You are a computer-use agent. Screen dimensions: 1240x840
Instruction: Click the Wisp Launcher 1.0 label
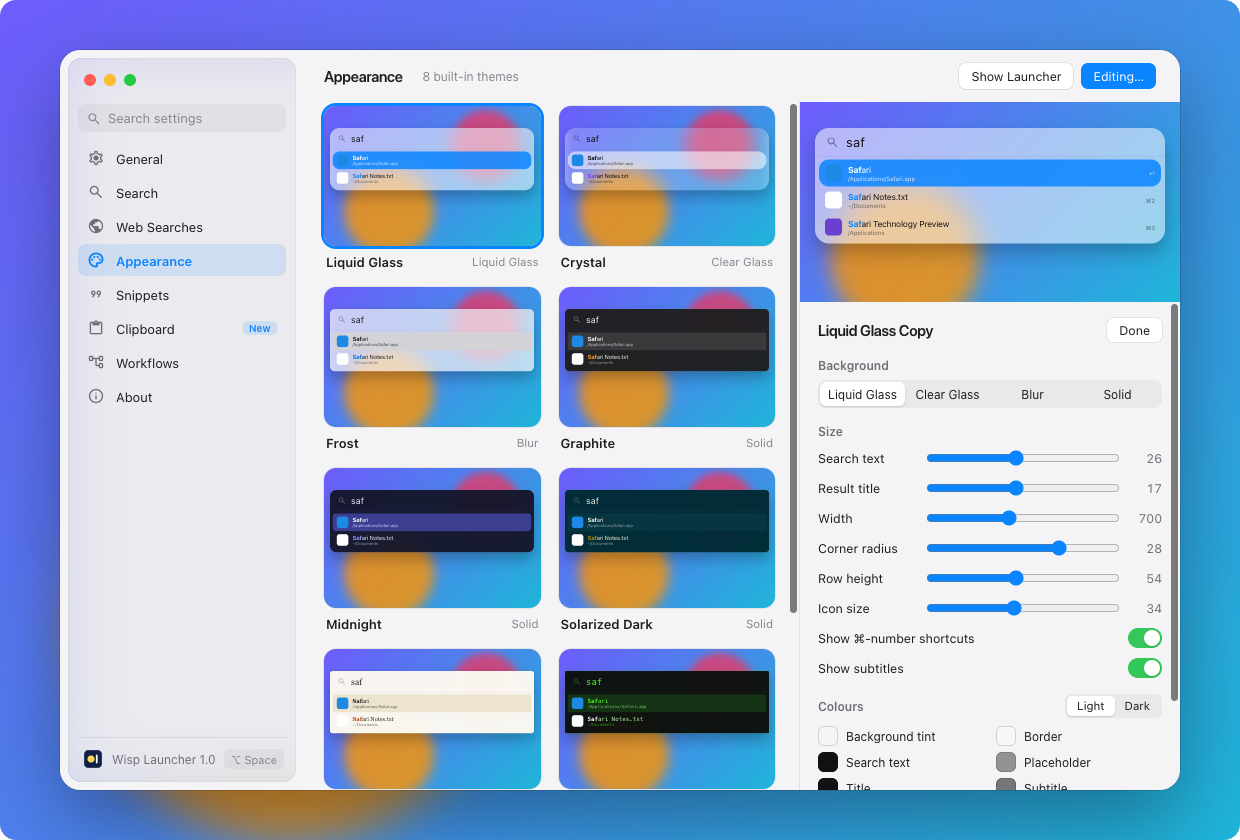(163, 760)
